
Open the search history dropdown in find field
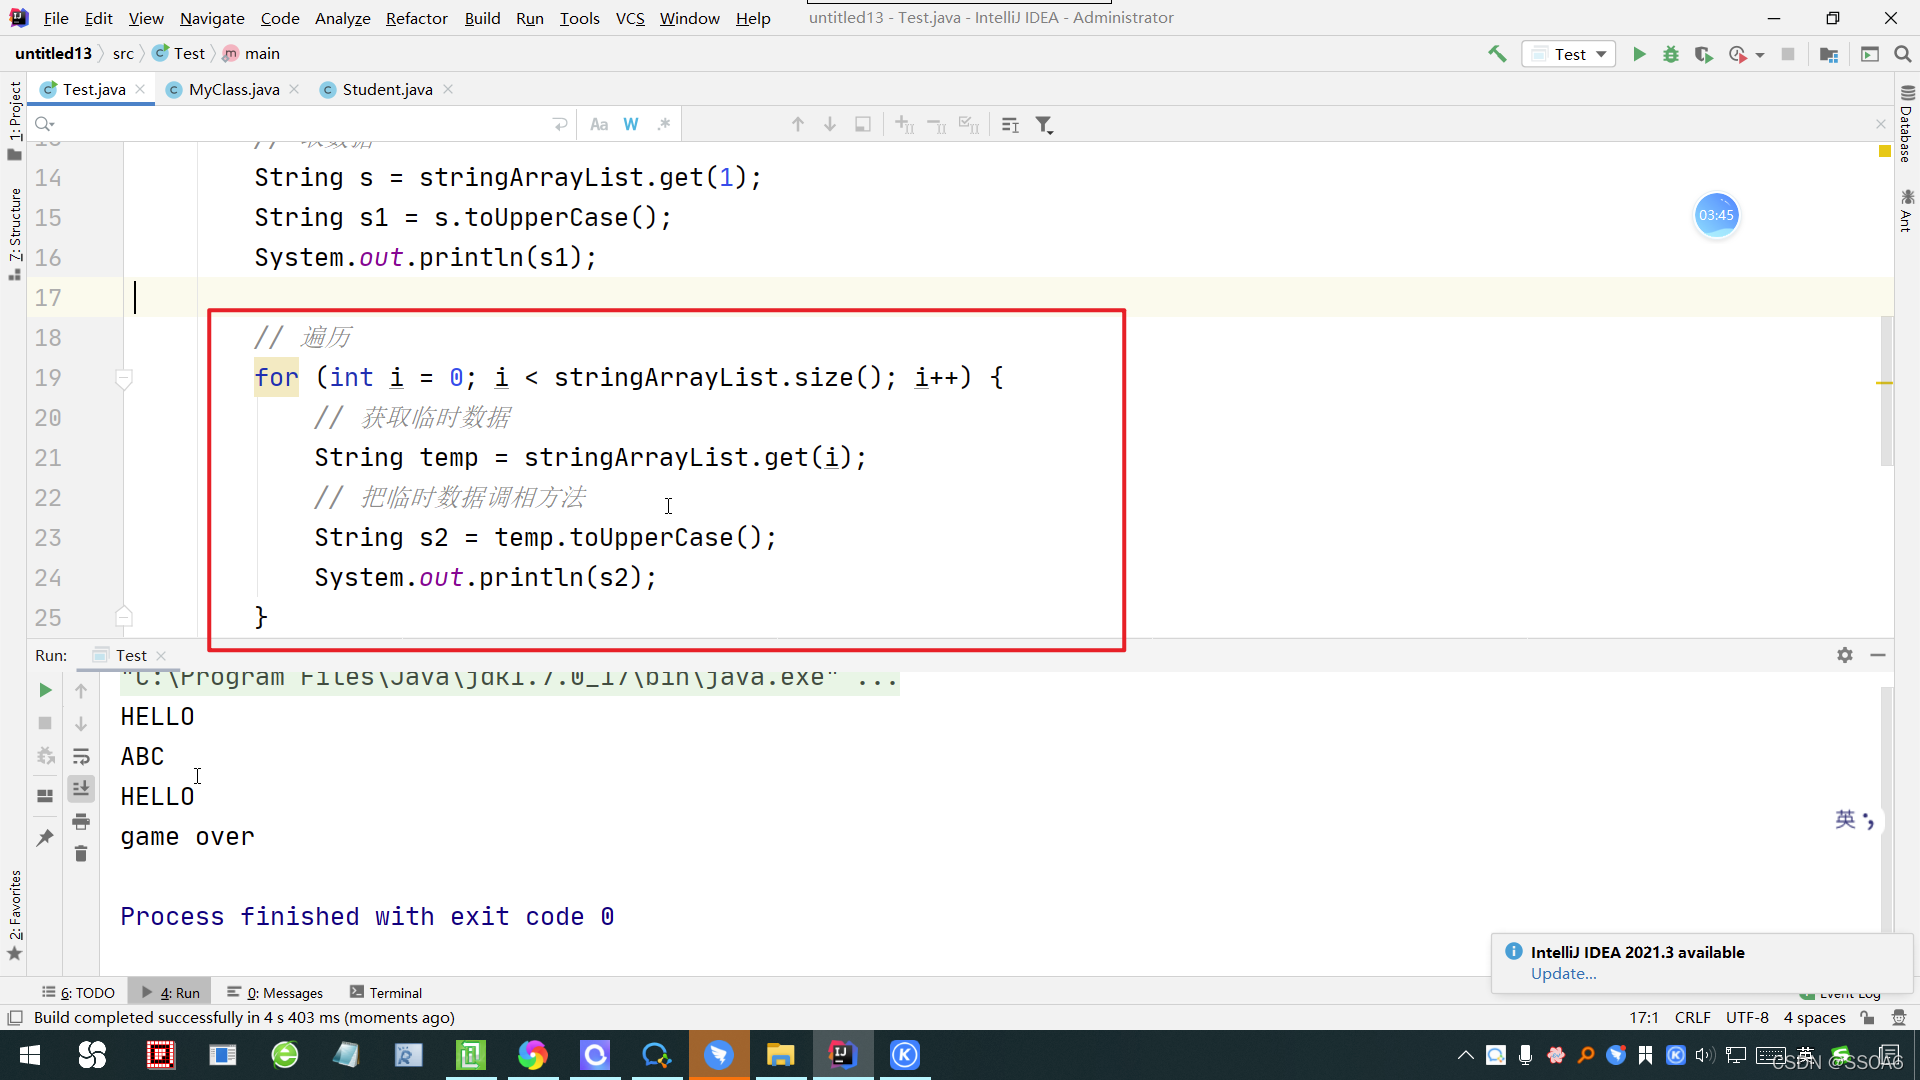45,125
